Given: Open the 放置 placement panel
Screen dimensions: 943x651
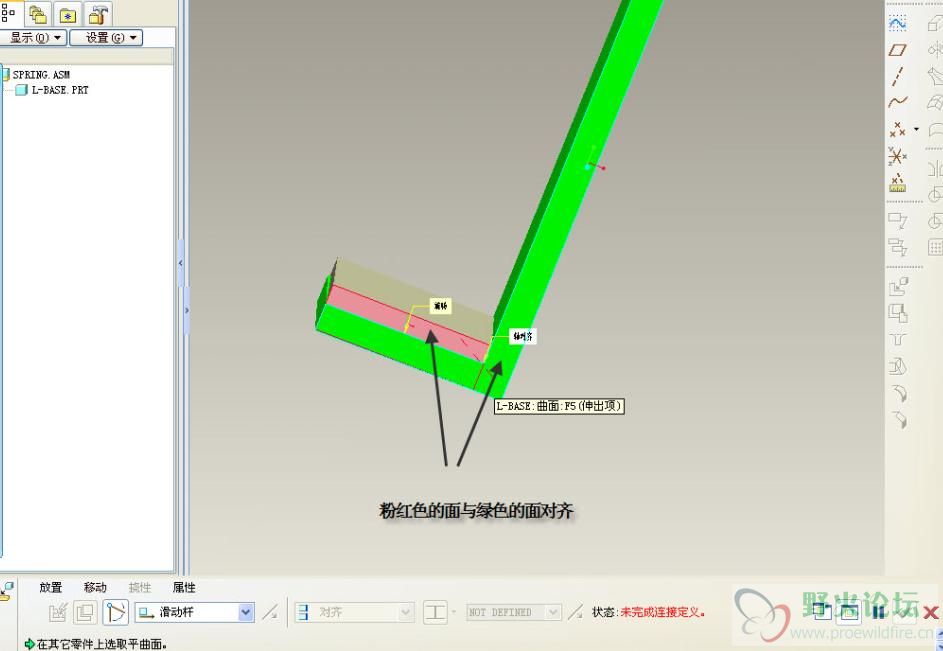Looking at the screenshot, I should tap(51, 587).
